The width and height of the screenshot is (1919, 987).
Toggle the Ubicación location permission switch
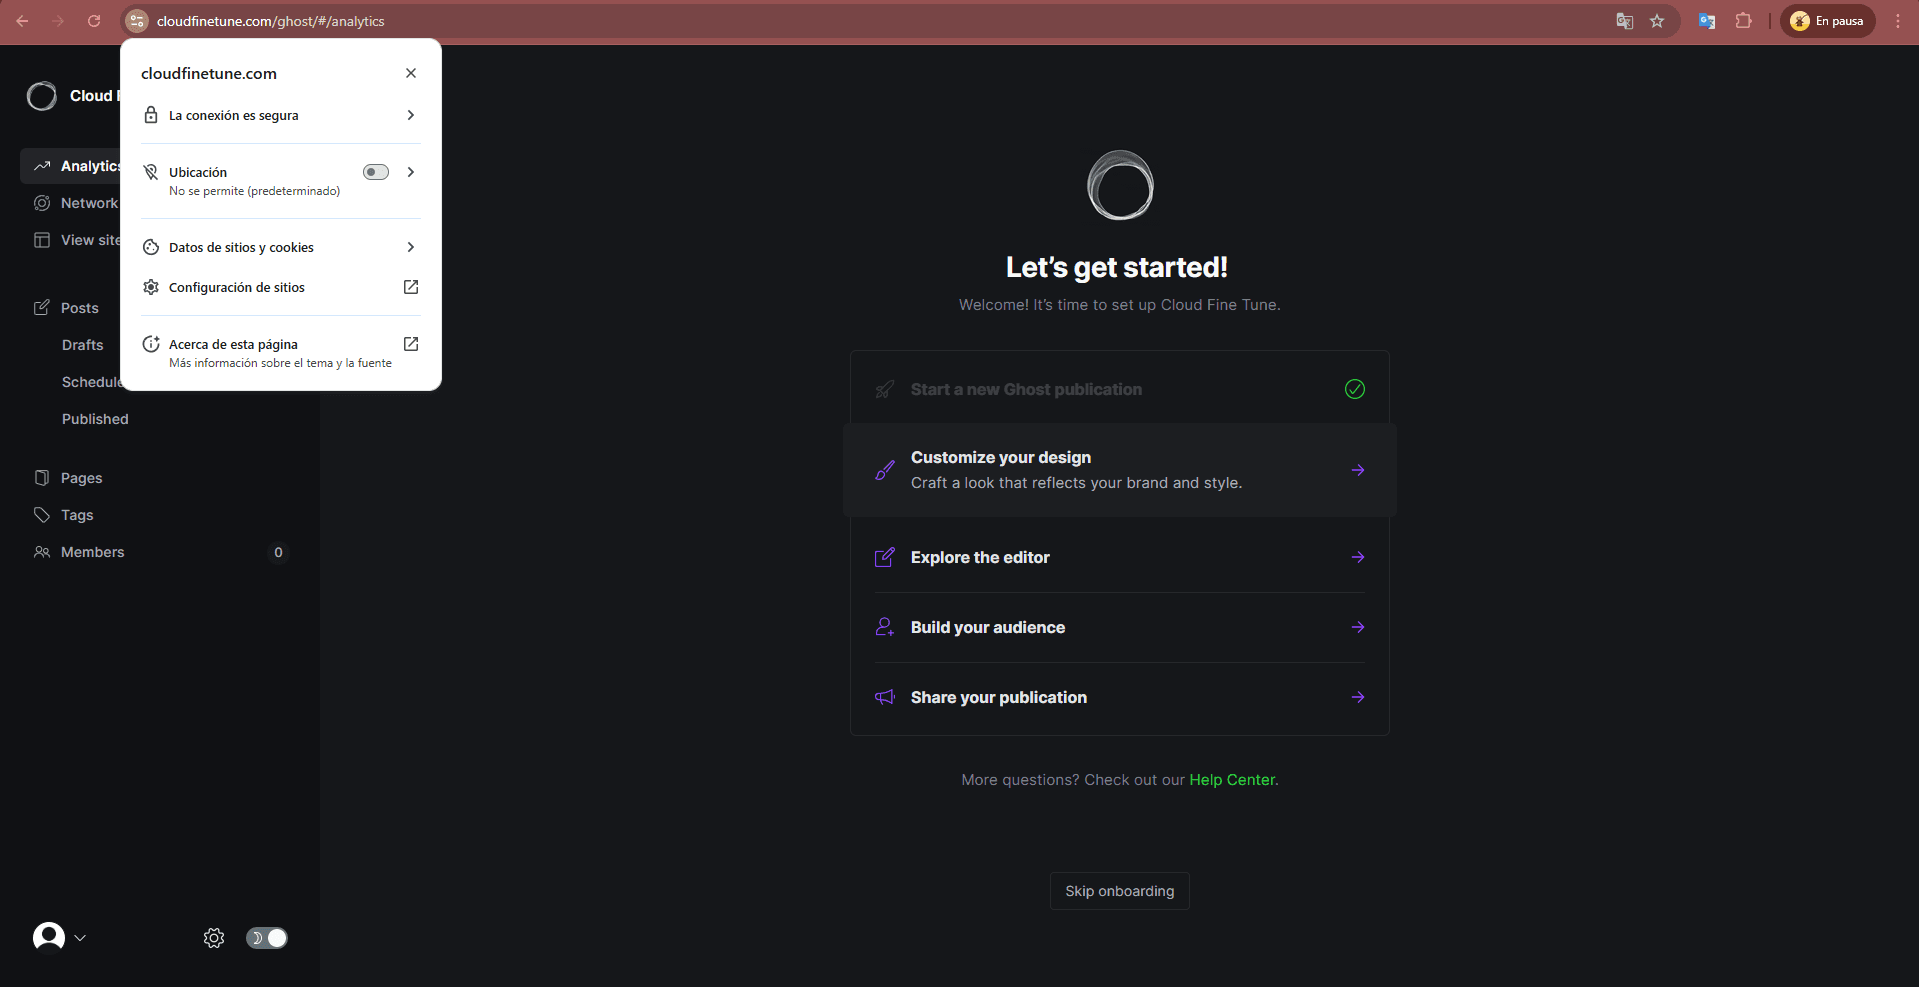point(376,172)
